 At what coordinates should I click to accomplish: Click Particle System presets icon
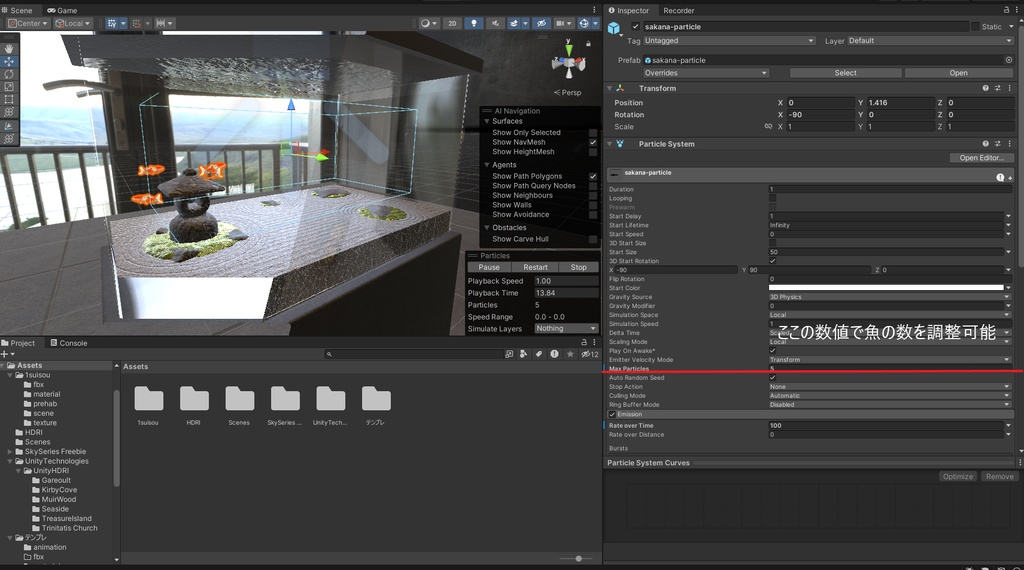[x=998, y=144]
